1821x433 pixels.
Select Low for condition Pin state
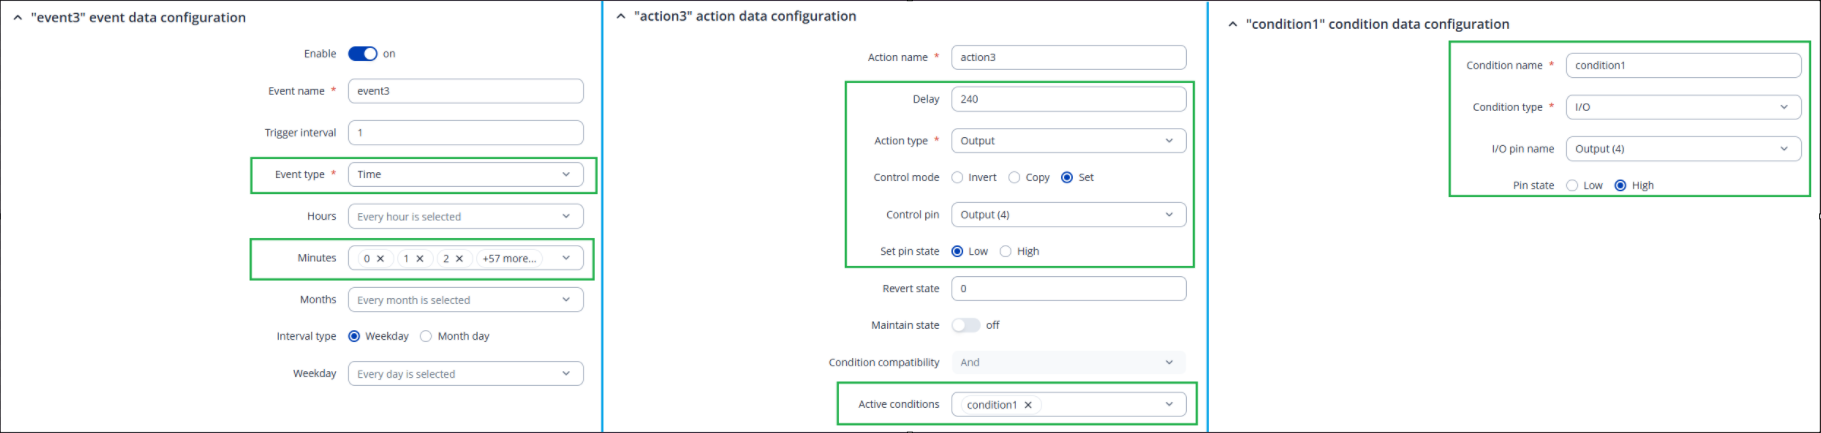coord(1572,186)
